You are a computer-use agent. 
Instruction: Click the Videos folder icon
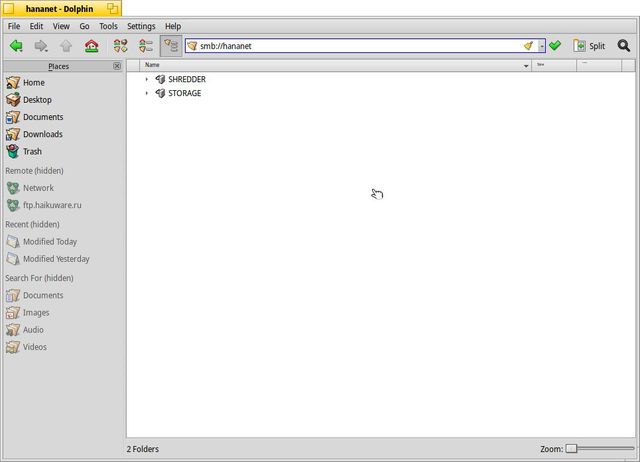point(13,347)
